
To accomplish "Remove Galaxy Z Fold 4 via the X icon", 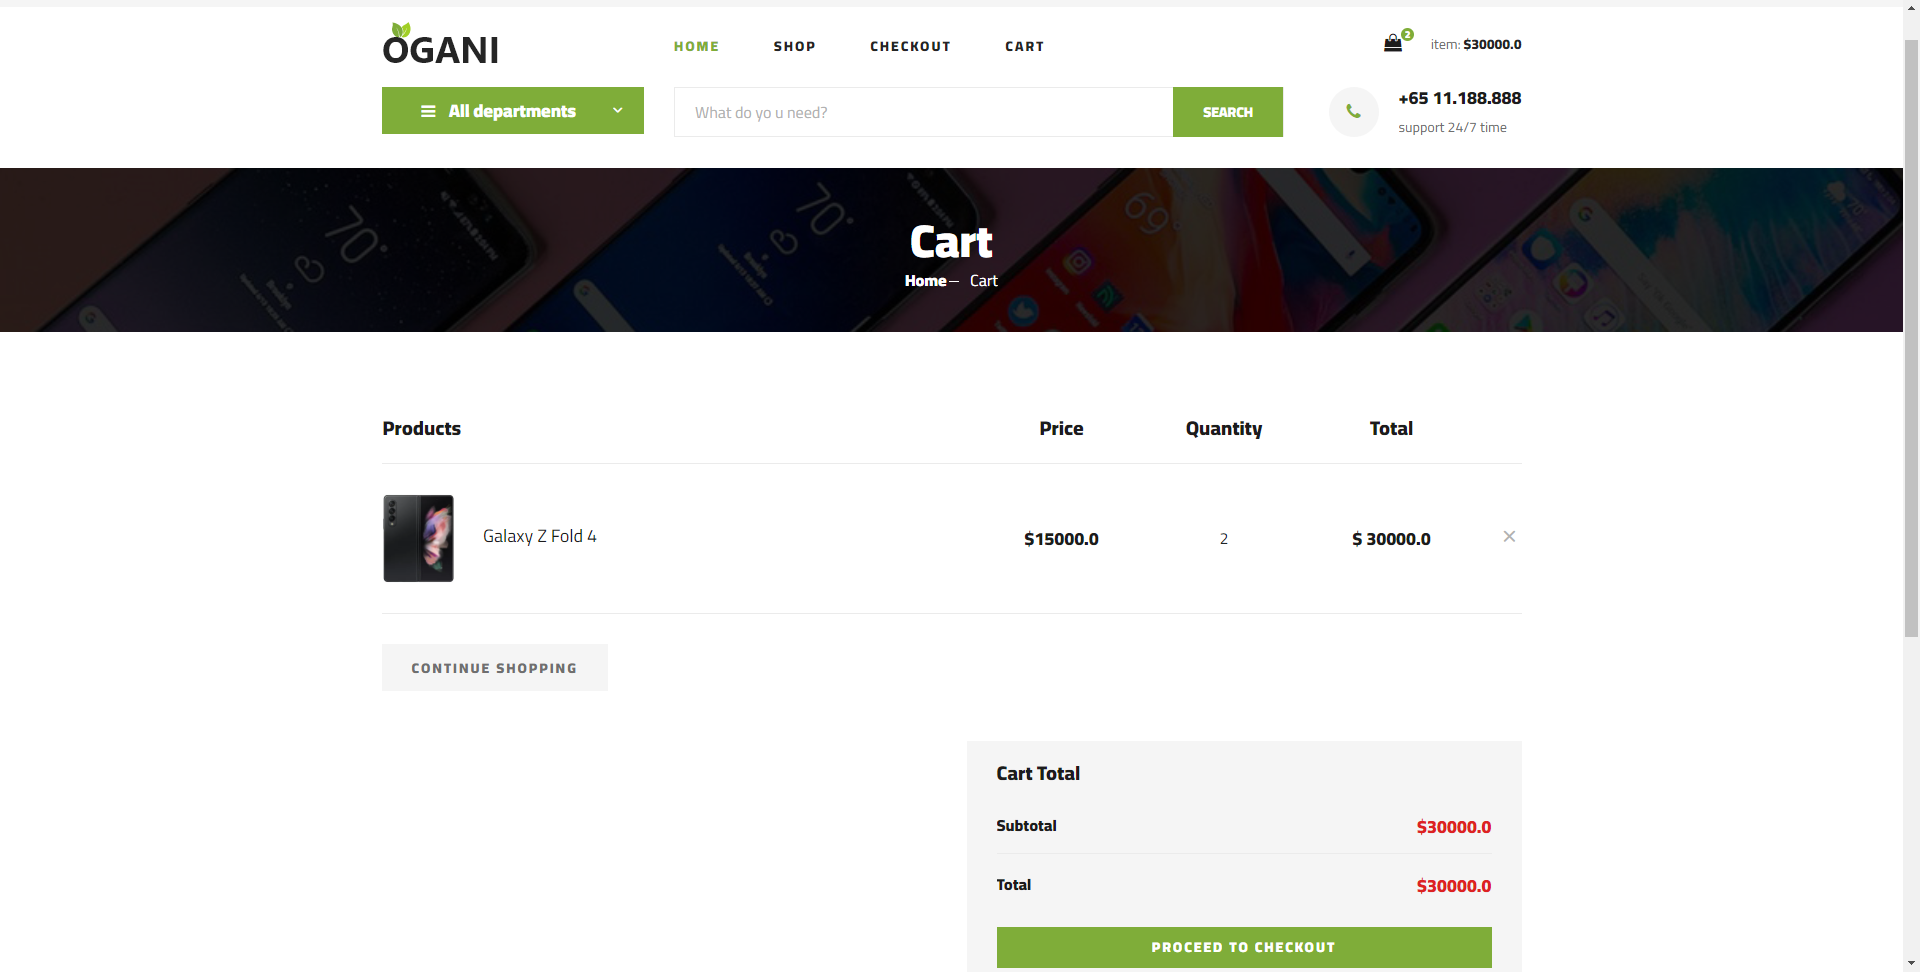I will 1509,536.
